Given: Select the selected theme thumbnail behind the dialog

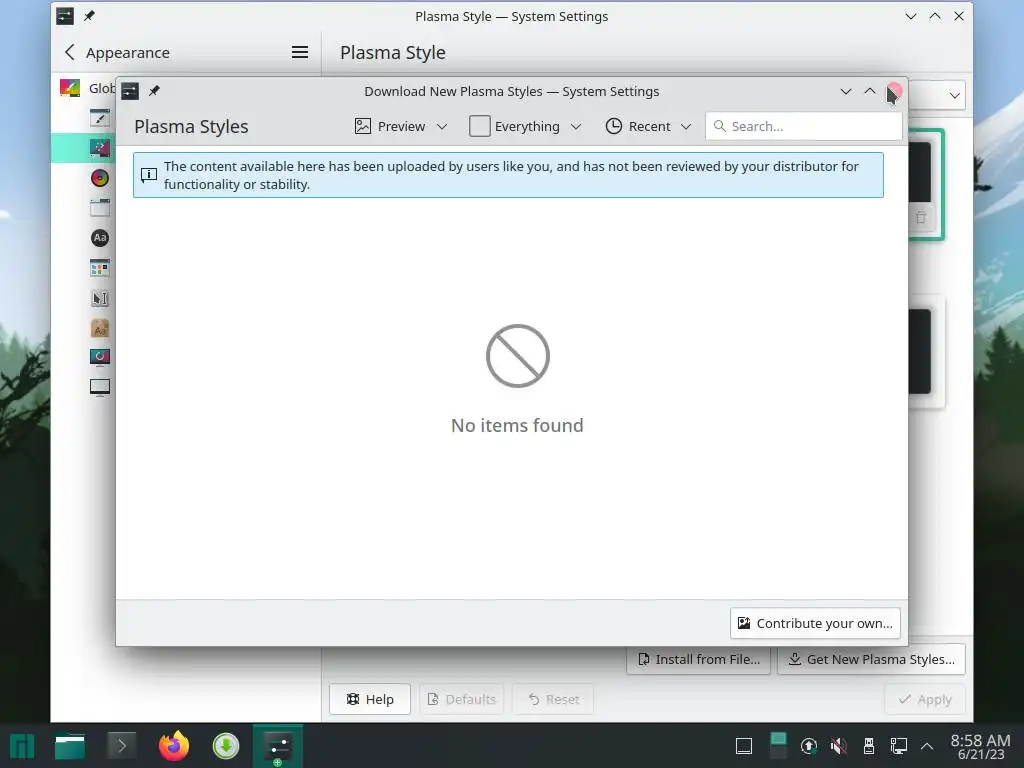Looking at the screenshot, I should 925,184.
